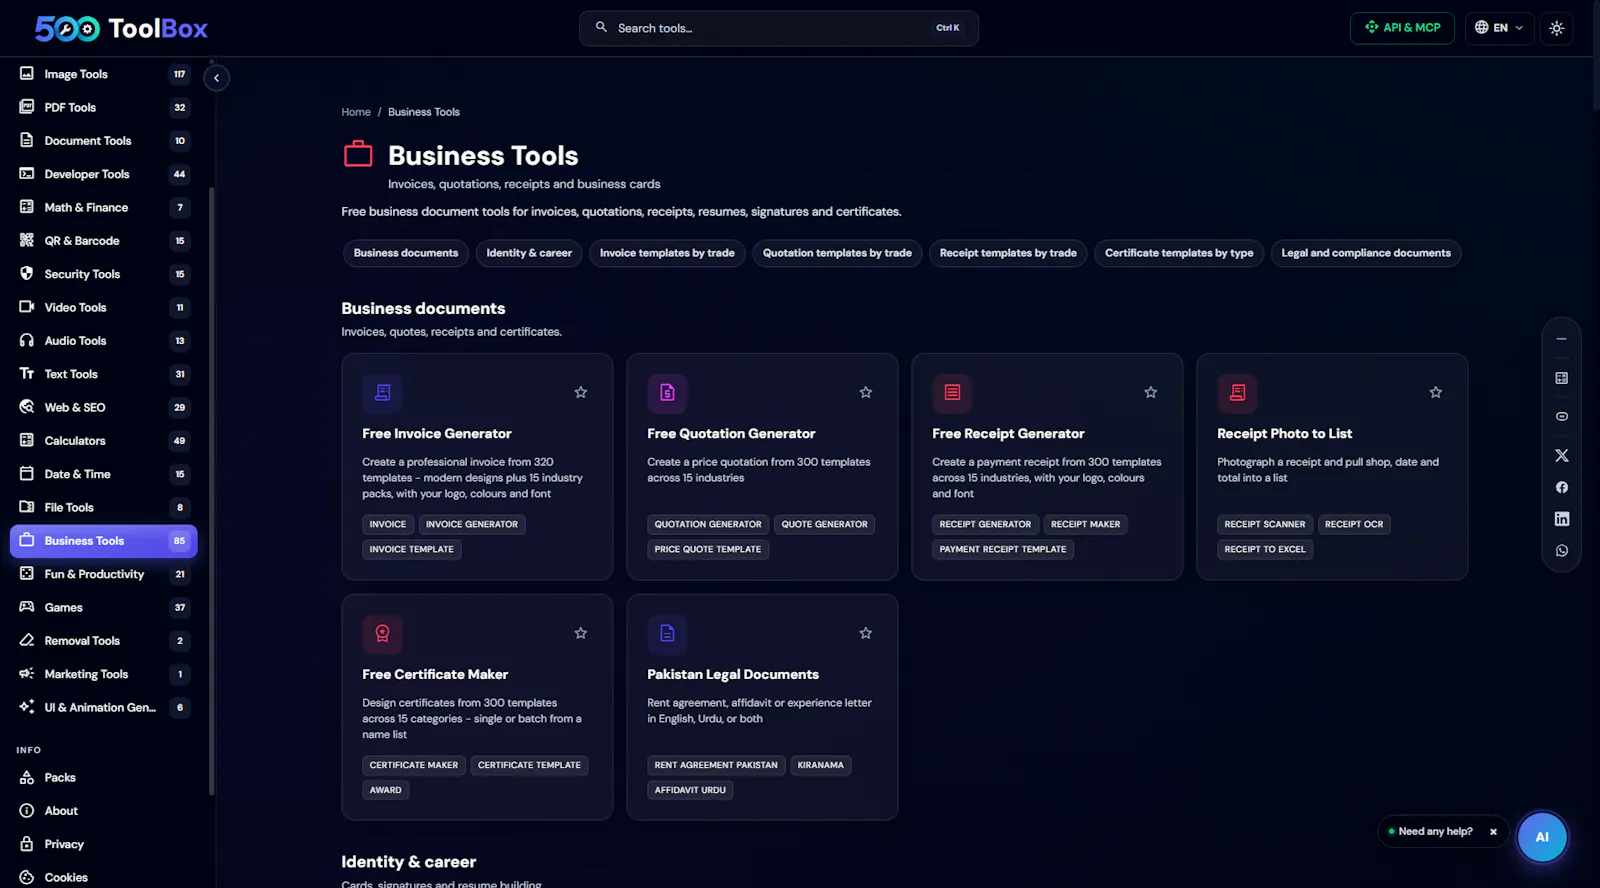The height and width of the screenshot is (888, 1600).
Task: Open the Free Quotation Generator icon
Action: point(668,393)
